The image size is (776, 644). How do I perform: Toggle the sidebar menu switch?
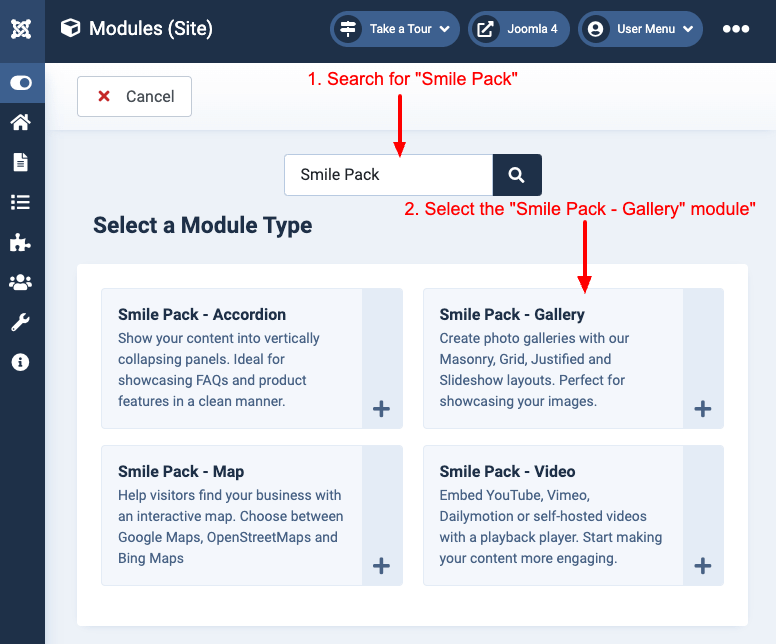coord(21,83)
